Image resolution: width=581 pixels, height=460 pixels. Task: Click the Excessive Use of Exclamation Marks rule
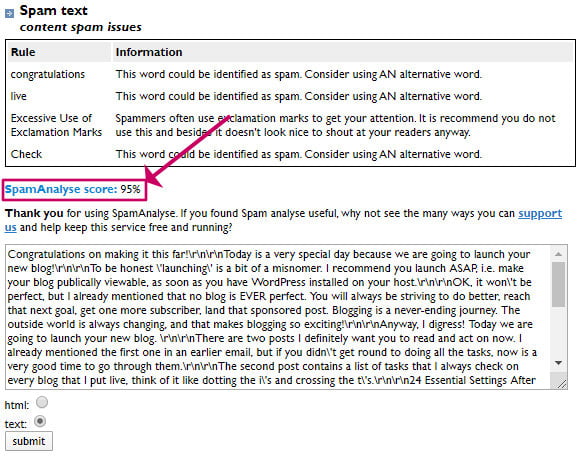tap(56, 125)
